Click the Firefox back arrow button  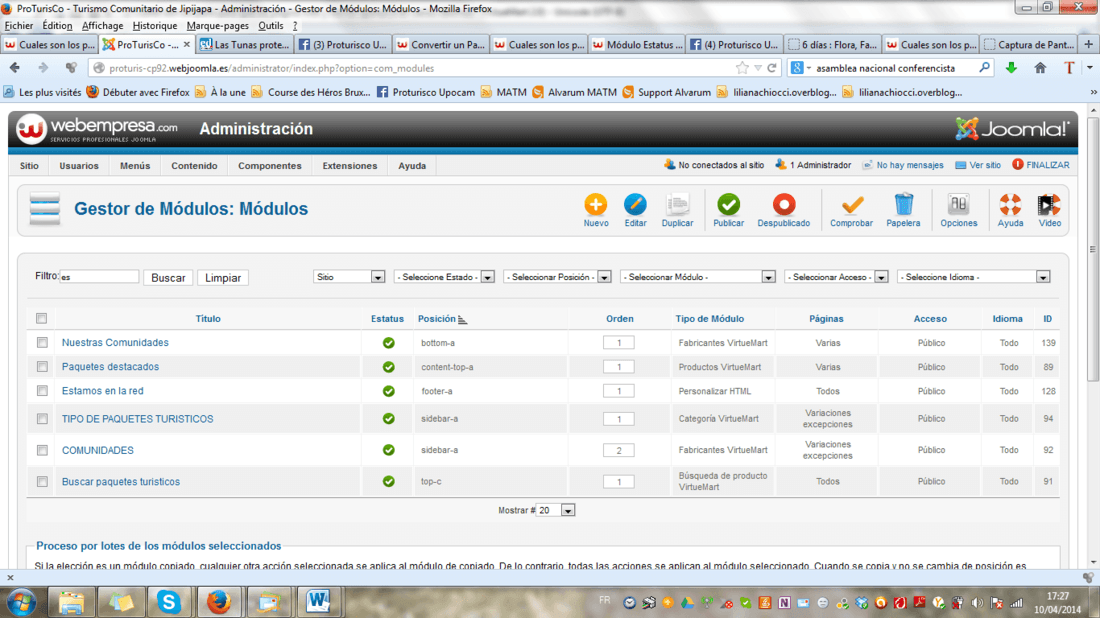point(15,68)
